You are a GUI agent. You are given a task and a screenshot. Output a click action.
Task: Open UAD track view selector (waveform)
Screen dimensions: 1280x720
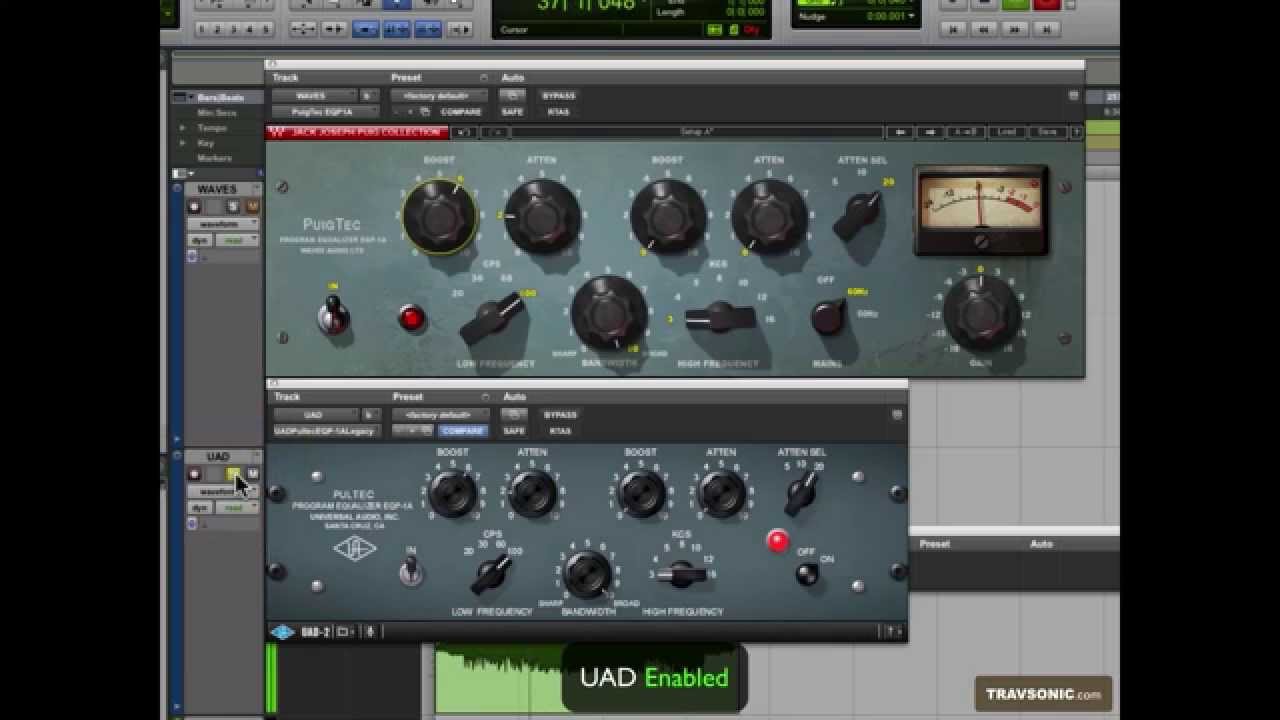(x=222, y=491)
